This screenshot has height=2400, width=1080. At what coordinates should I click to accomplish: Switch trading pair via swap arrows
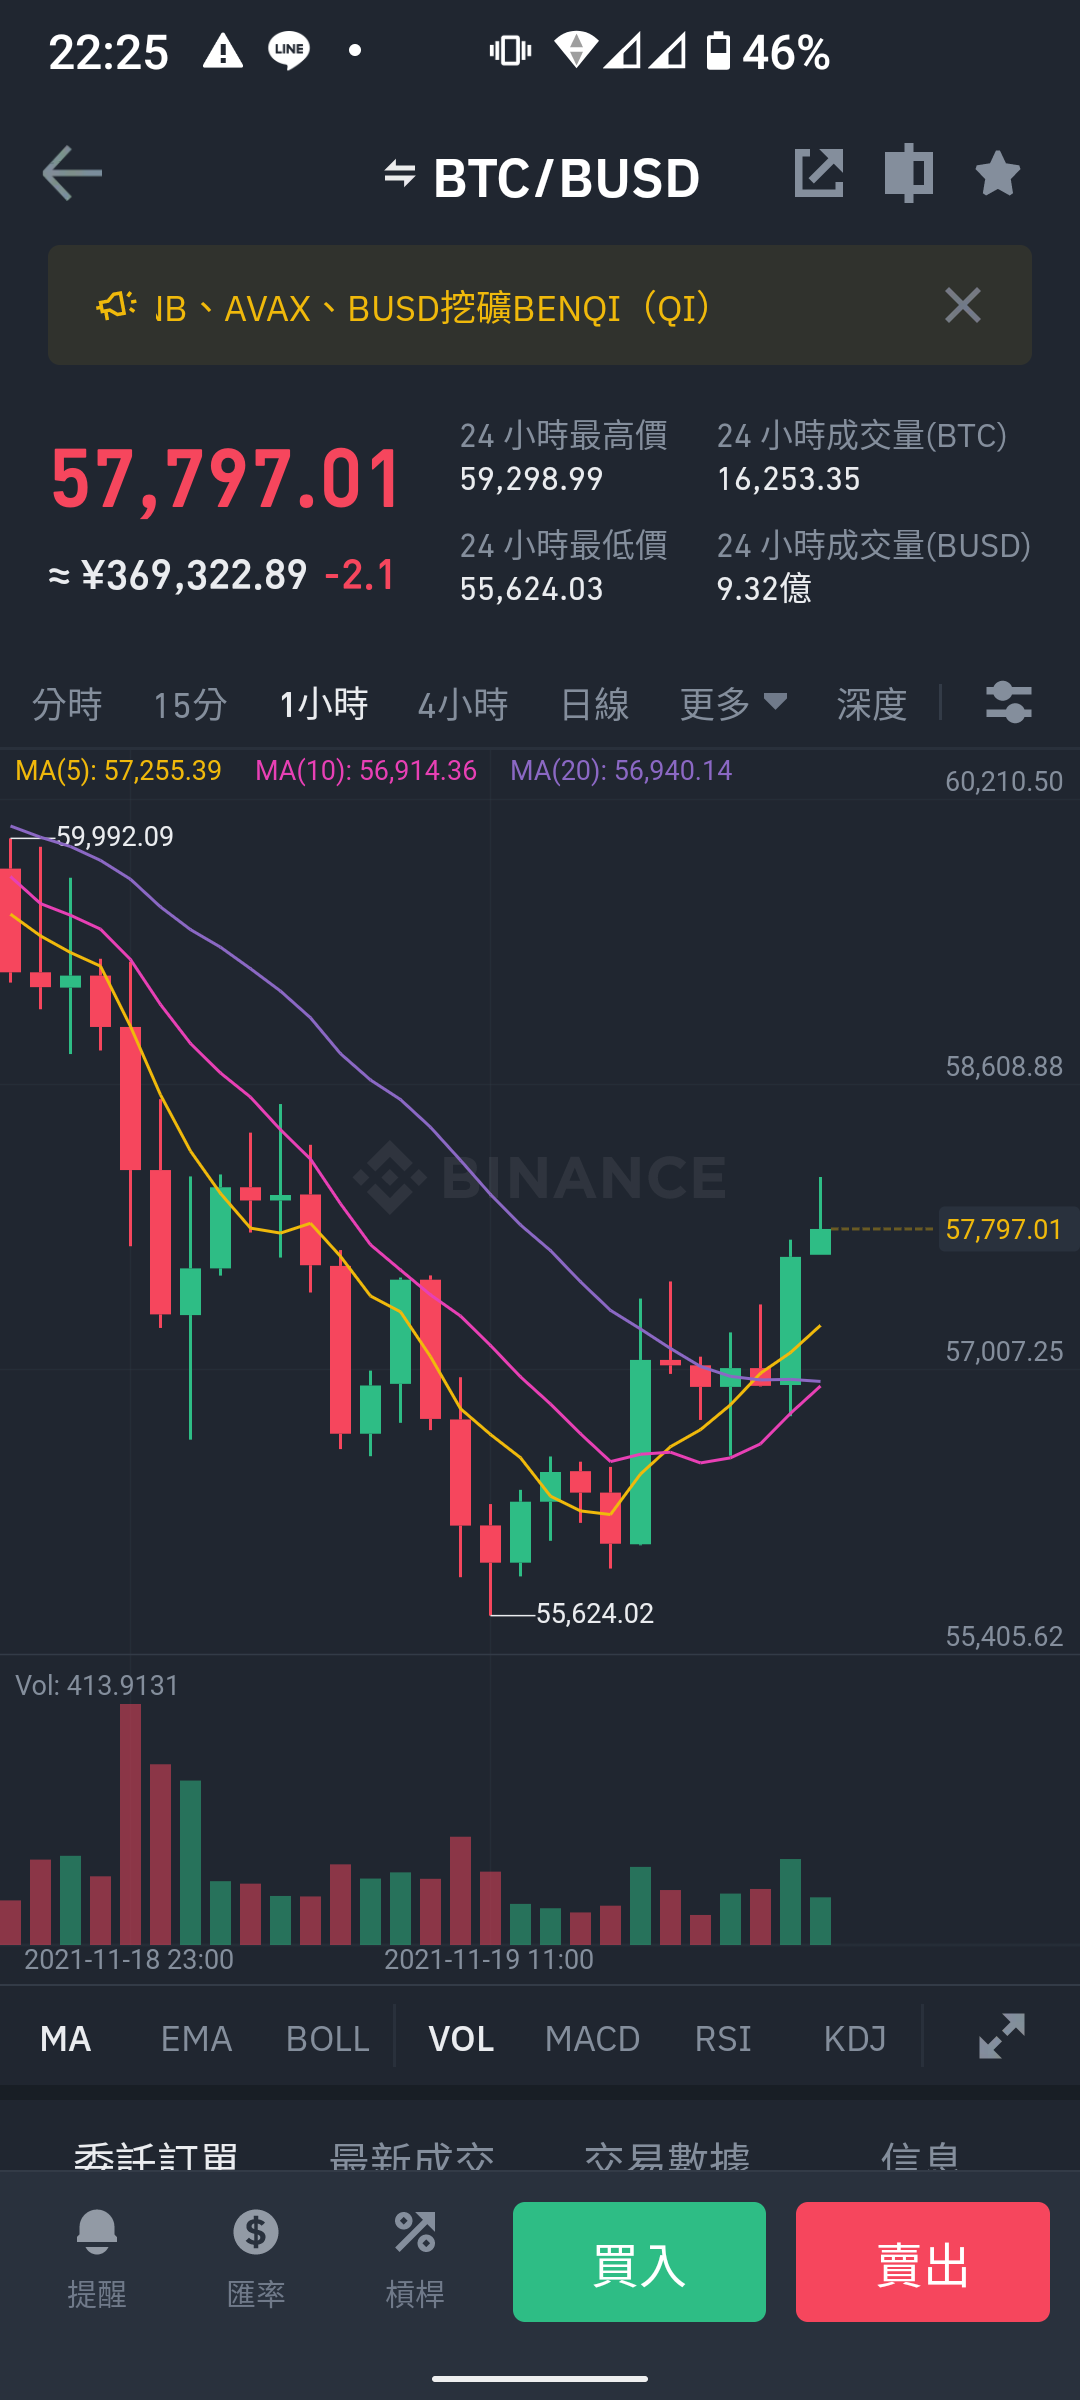click(400, 174)
